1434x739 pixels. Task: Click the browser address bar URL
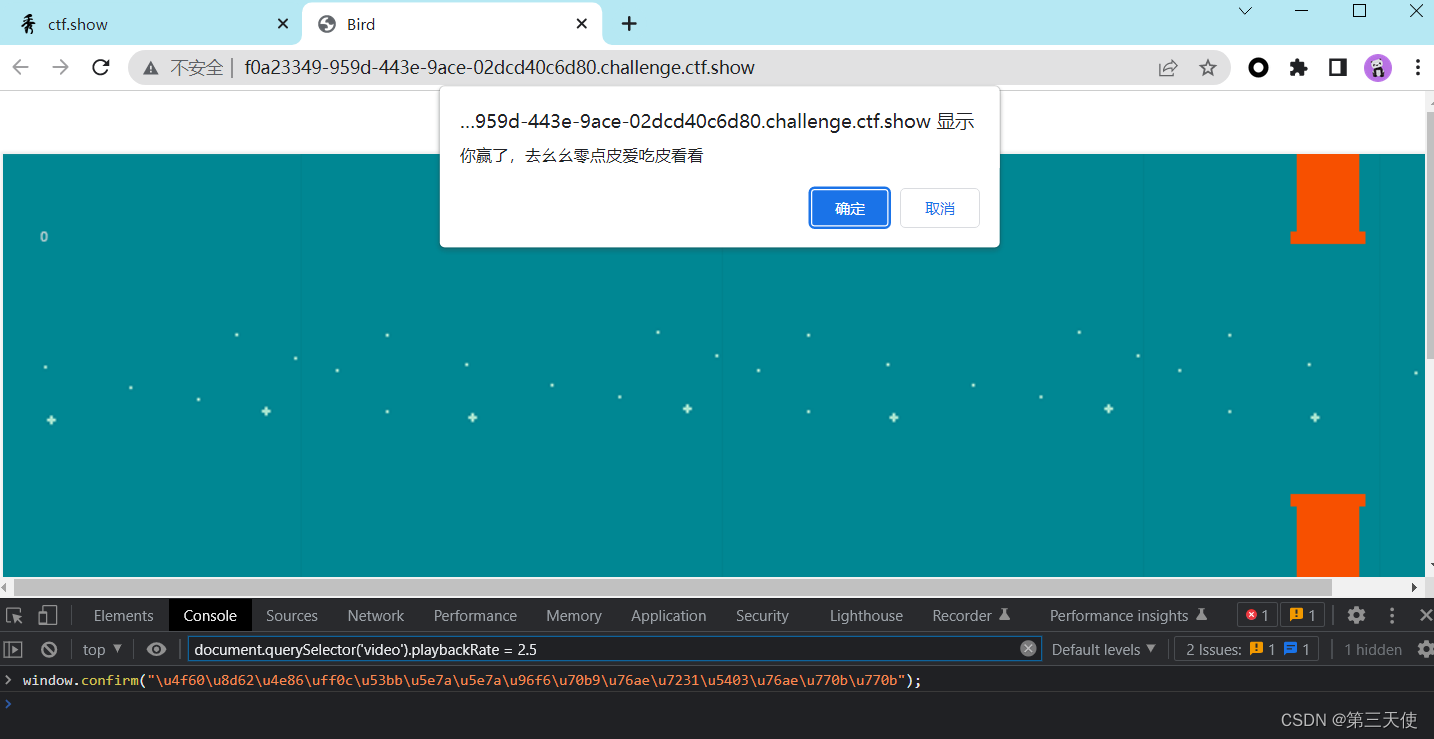coord(499,68)
